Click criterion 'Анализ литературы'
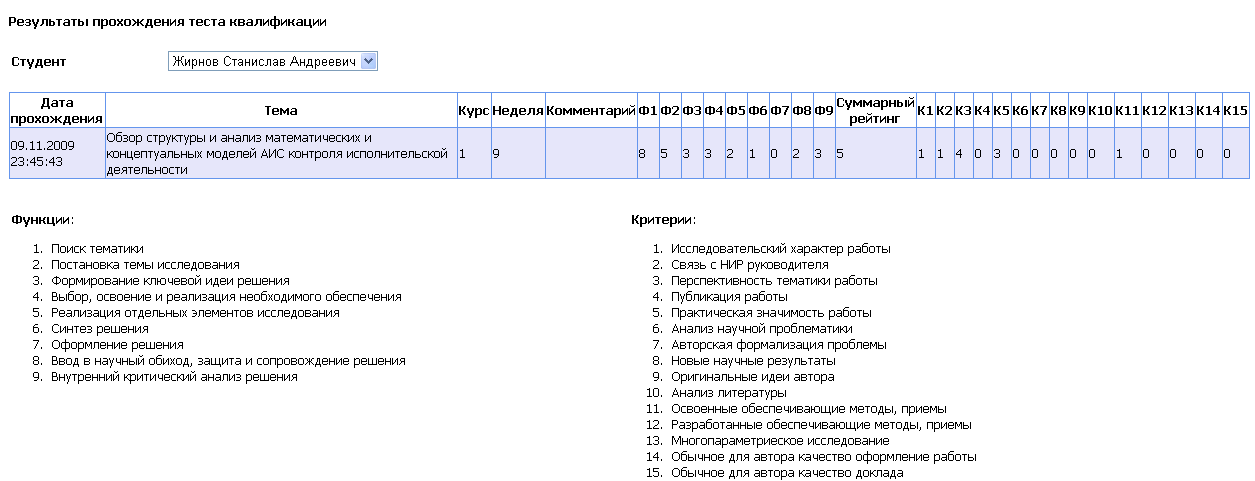The image size is (1255, 481). pos(729,393)
